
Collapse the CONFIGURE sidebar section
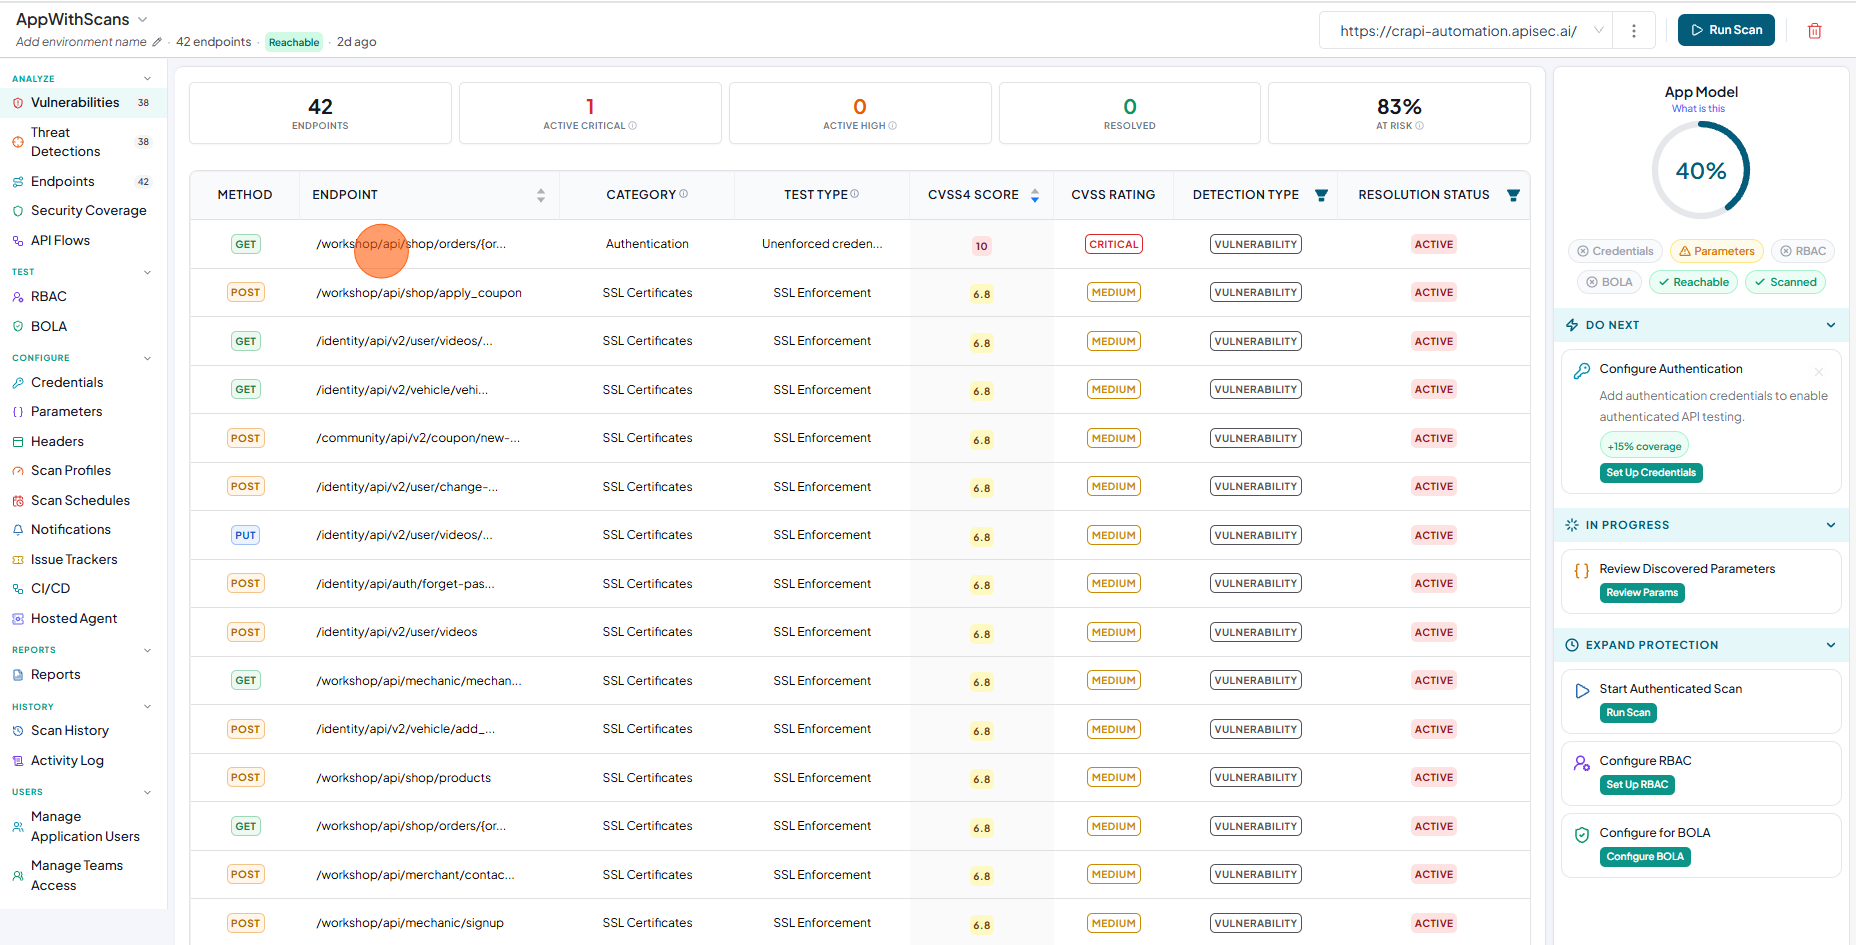(x=148, y=358)
